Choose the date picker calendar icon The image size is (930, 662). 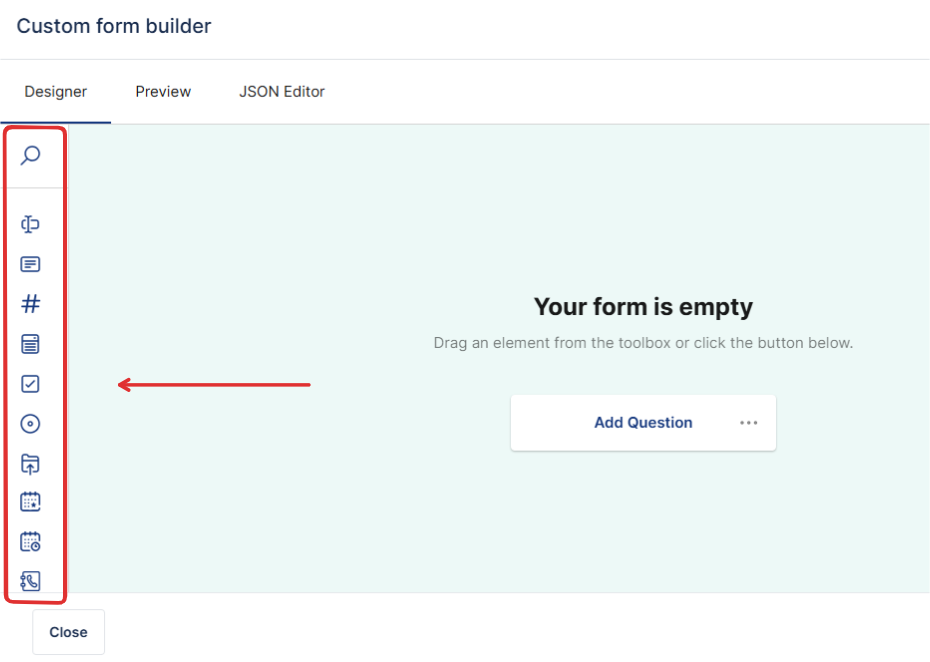(31, 502)
